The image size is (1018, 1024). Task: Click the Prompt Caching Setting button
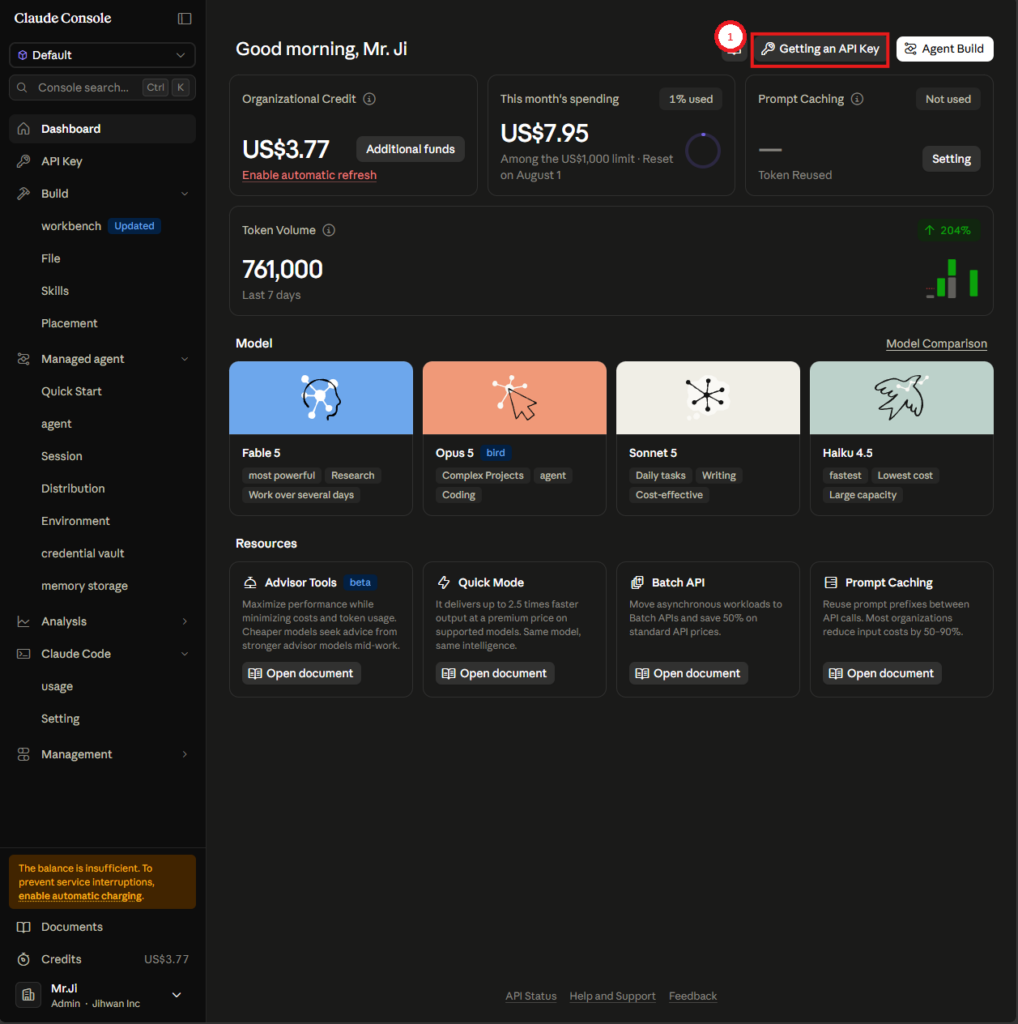tap(951, 159)
